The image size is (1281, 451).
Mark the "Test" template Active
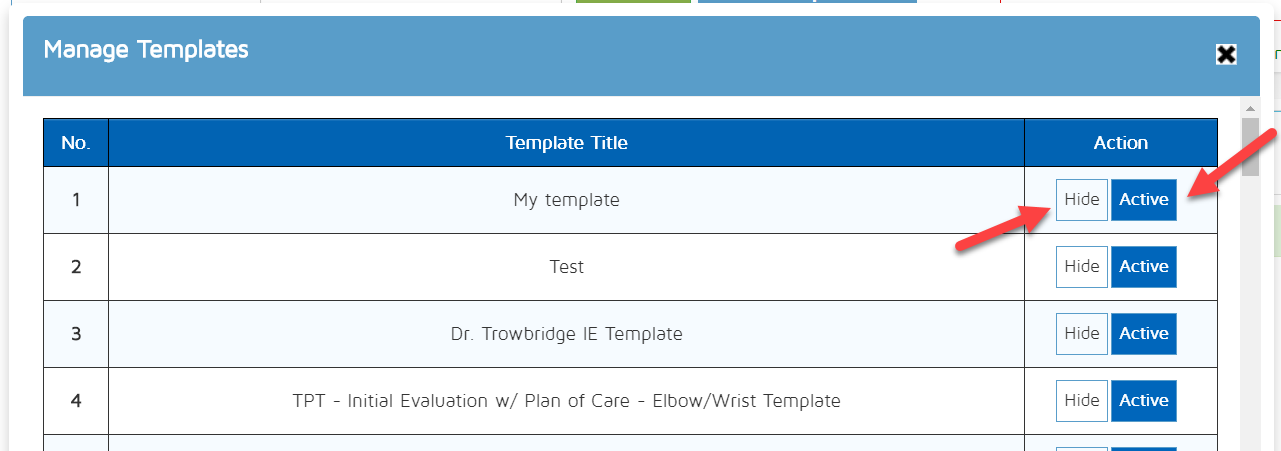tap(1143, 267)
